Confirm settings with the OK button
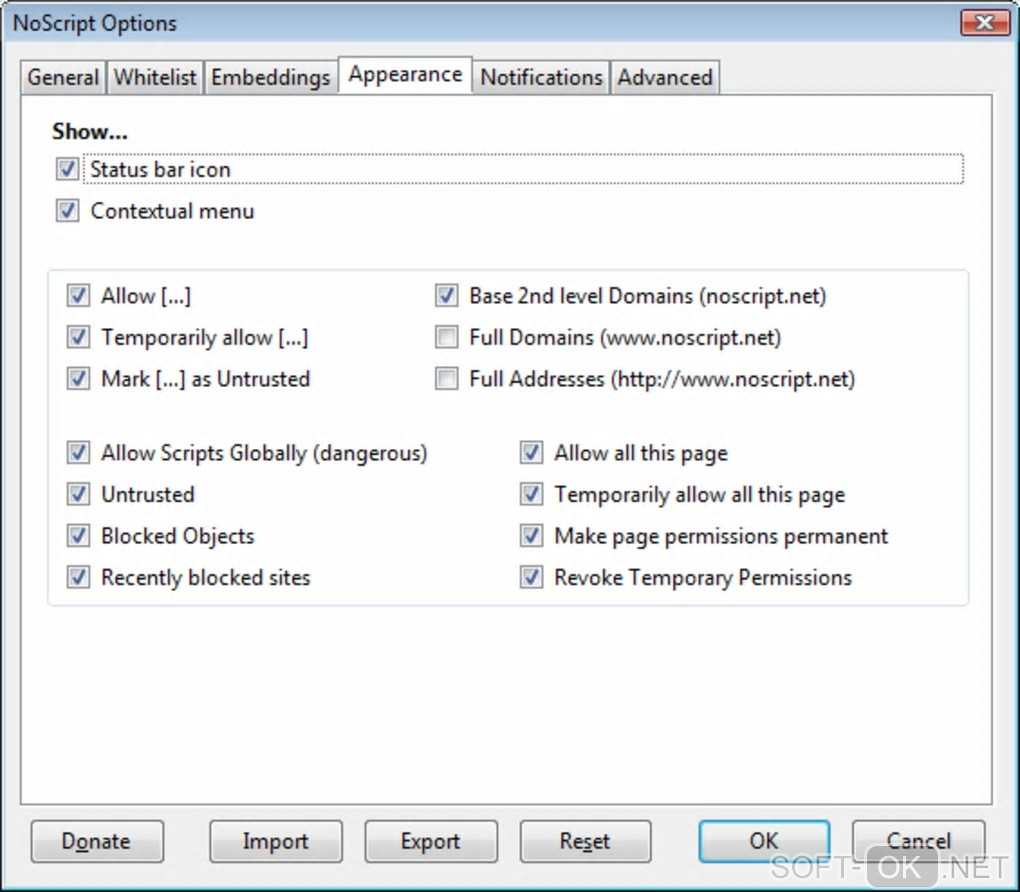 (x=763, y=841)
